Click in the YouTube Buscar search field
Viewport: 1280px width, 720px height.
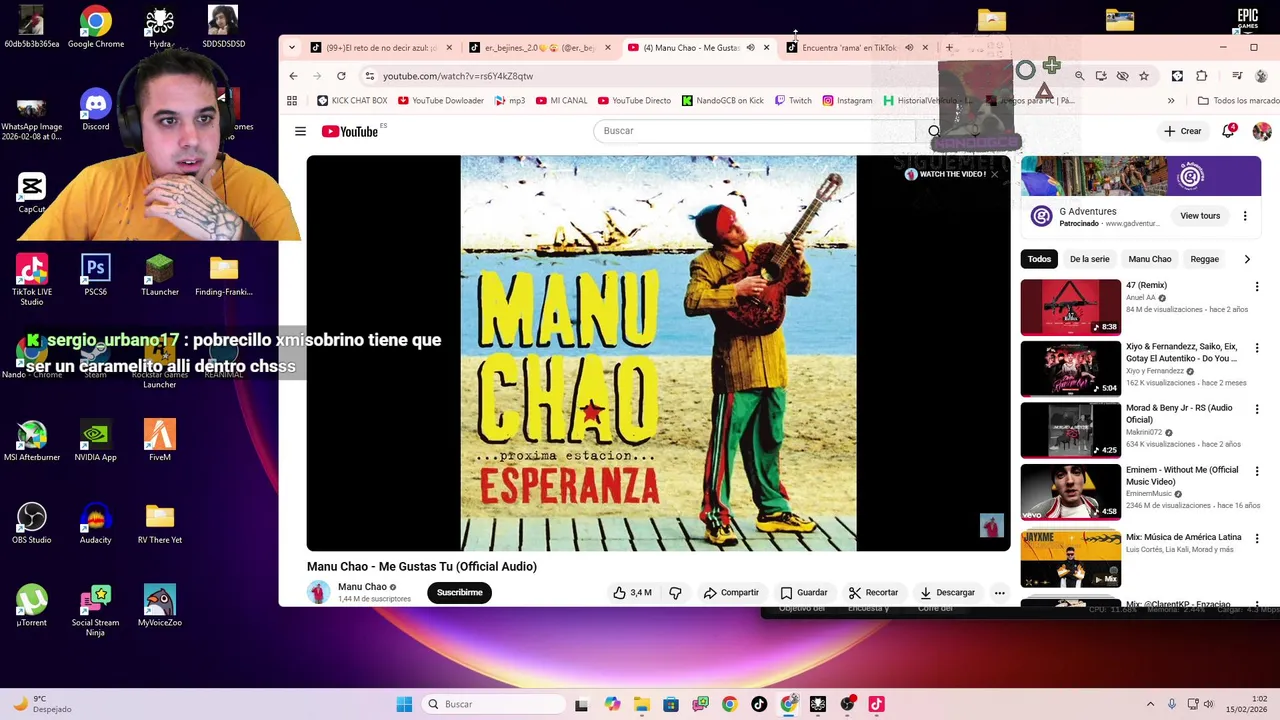click(753, 131)
